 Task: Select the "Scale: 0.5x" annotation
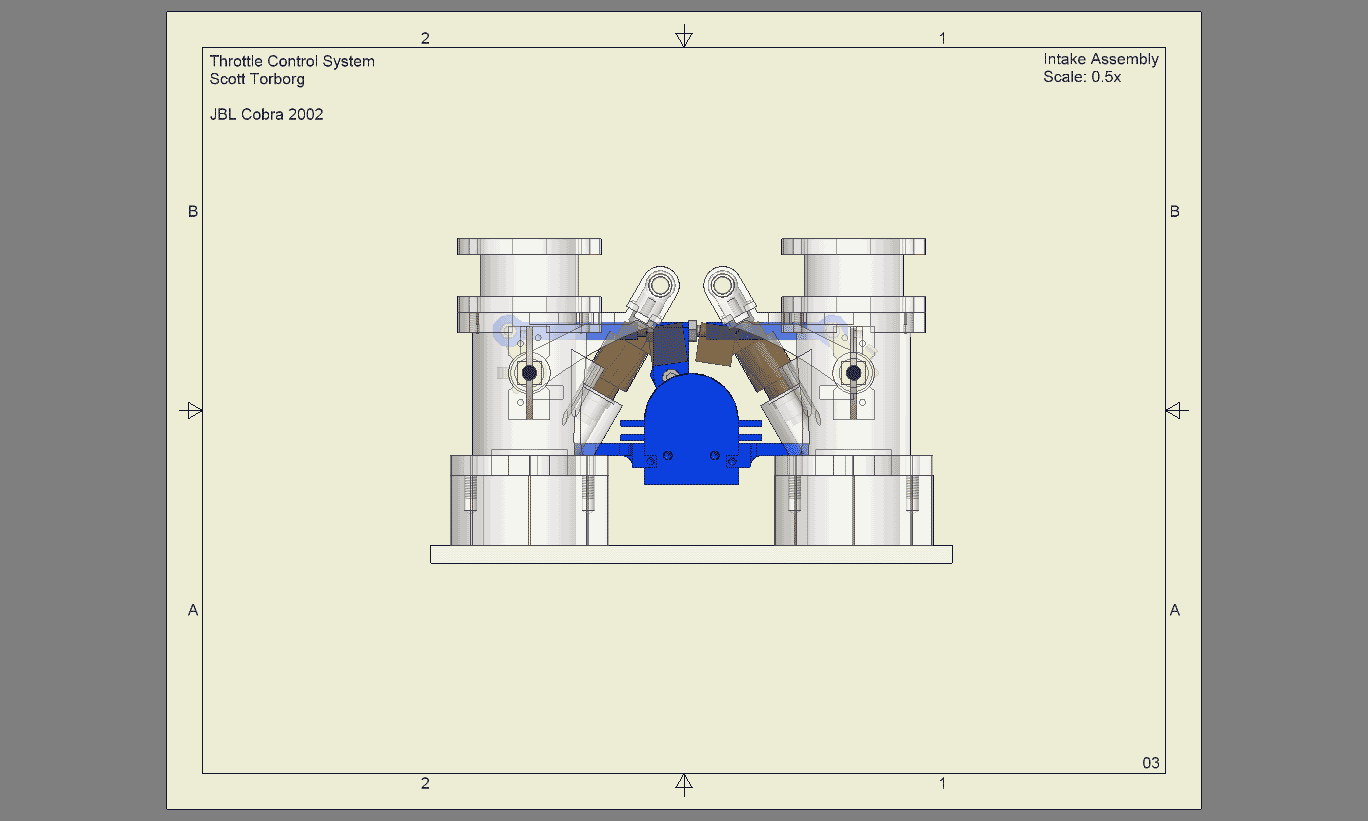(x=1082, y=77)
